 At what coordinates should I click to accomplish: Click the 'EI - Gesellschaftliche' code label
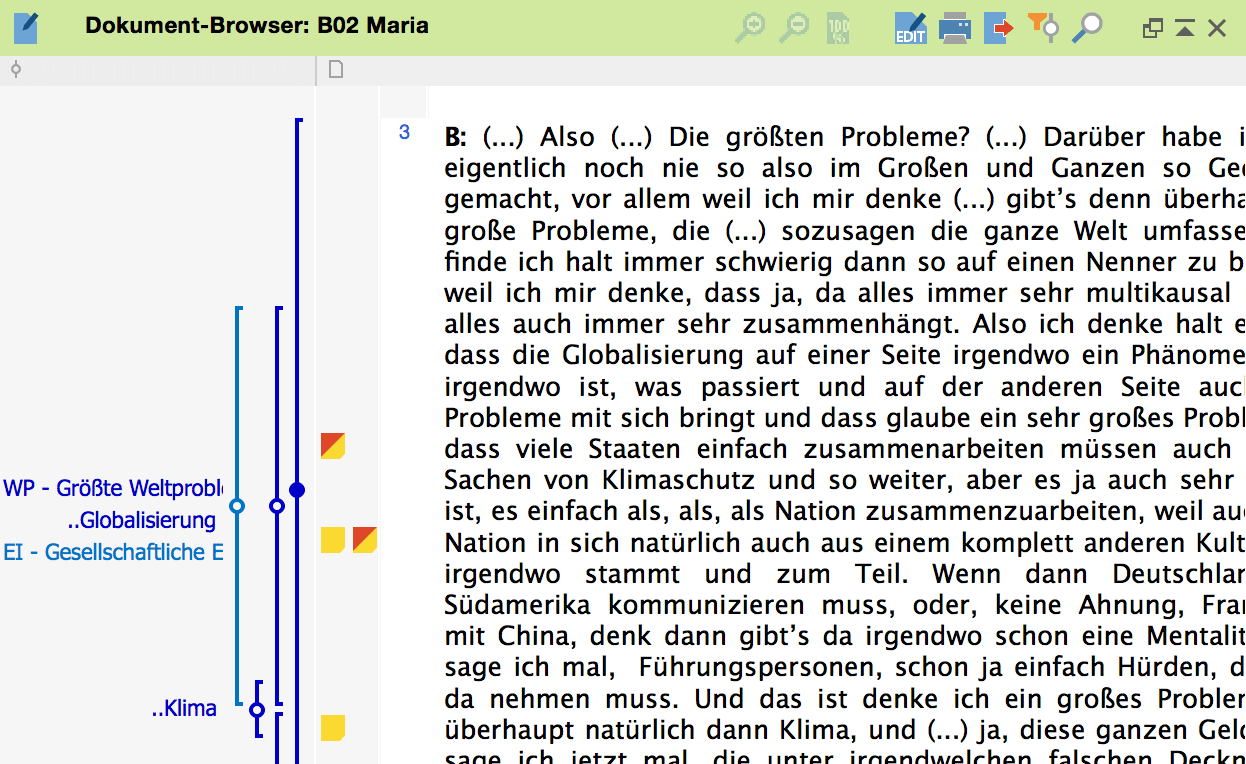[x=112, y=552]
